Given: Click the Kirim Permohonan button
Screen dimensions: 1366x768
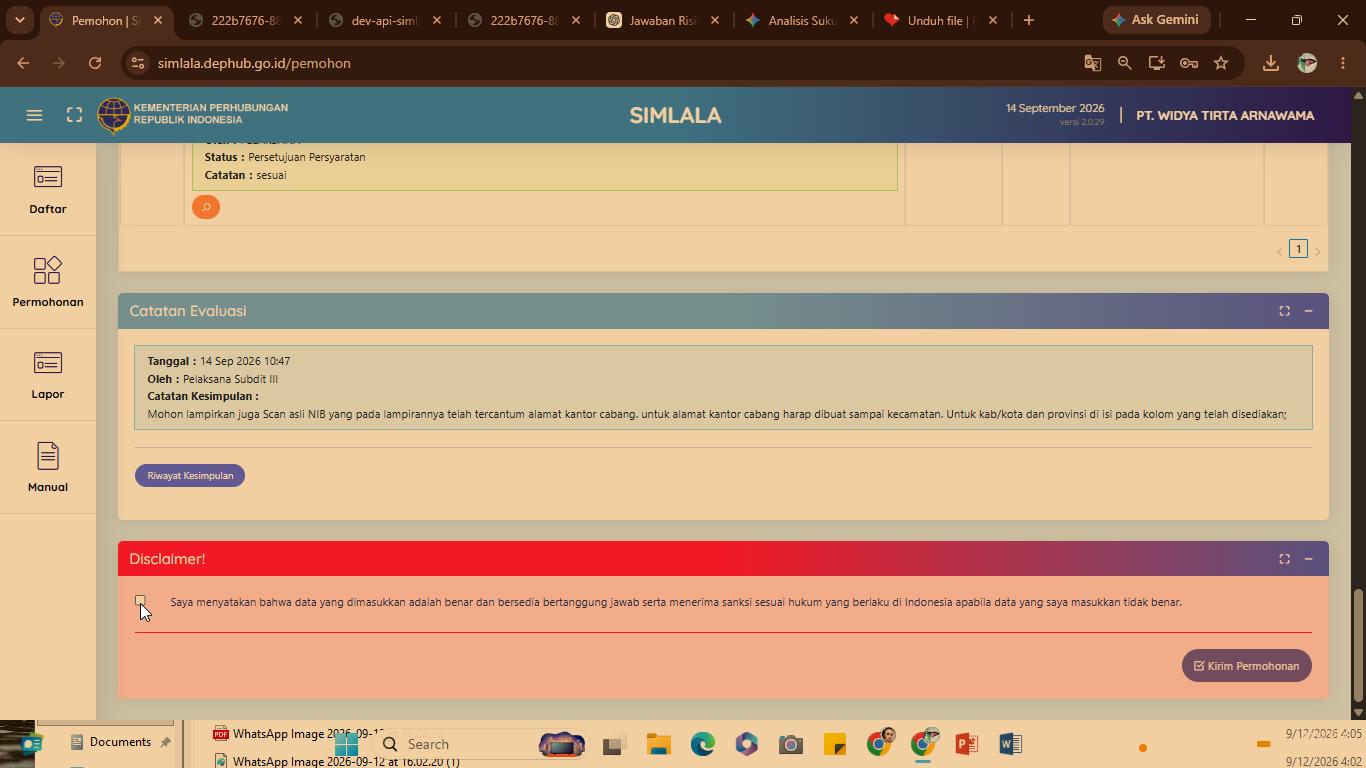Looking at the screenshot, I should point(1246,666).
